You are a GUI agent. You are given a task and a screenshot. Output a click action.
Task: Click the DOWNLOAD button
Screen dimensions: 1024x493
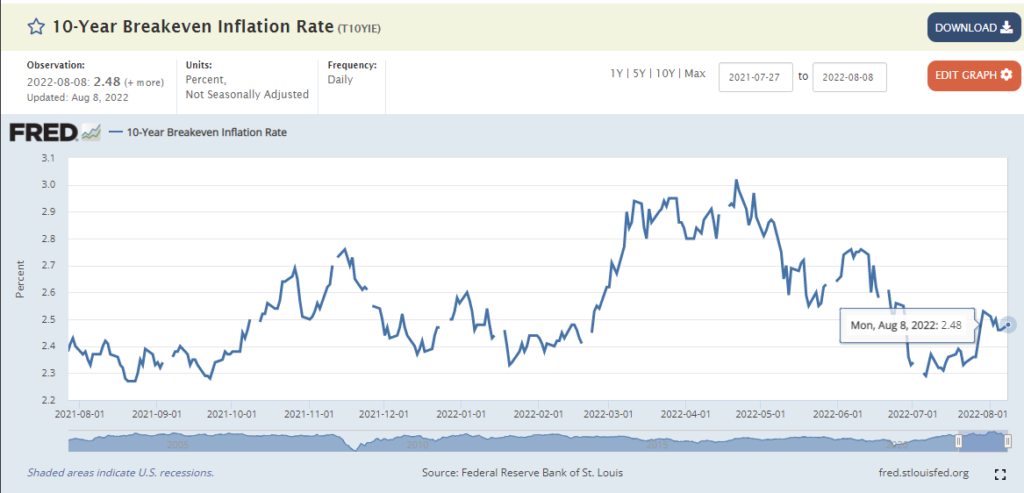[x=972, y=27]
